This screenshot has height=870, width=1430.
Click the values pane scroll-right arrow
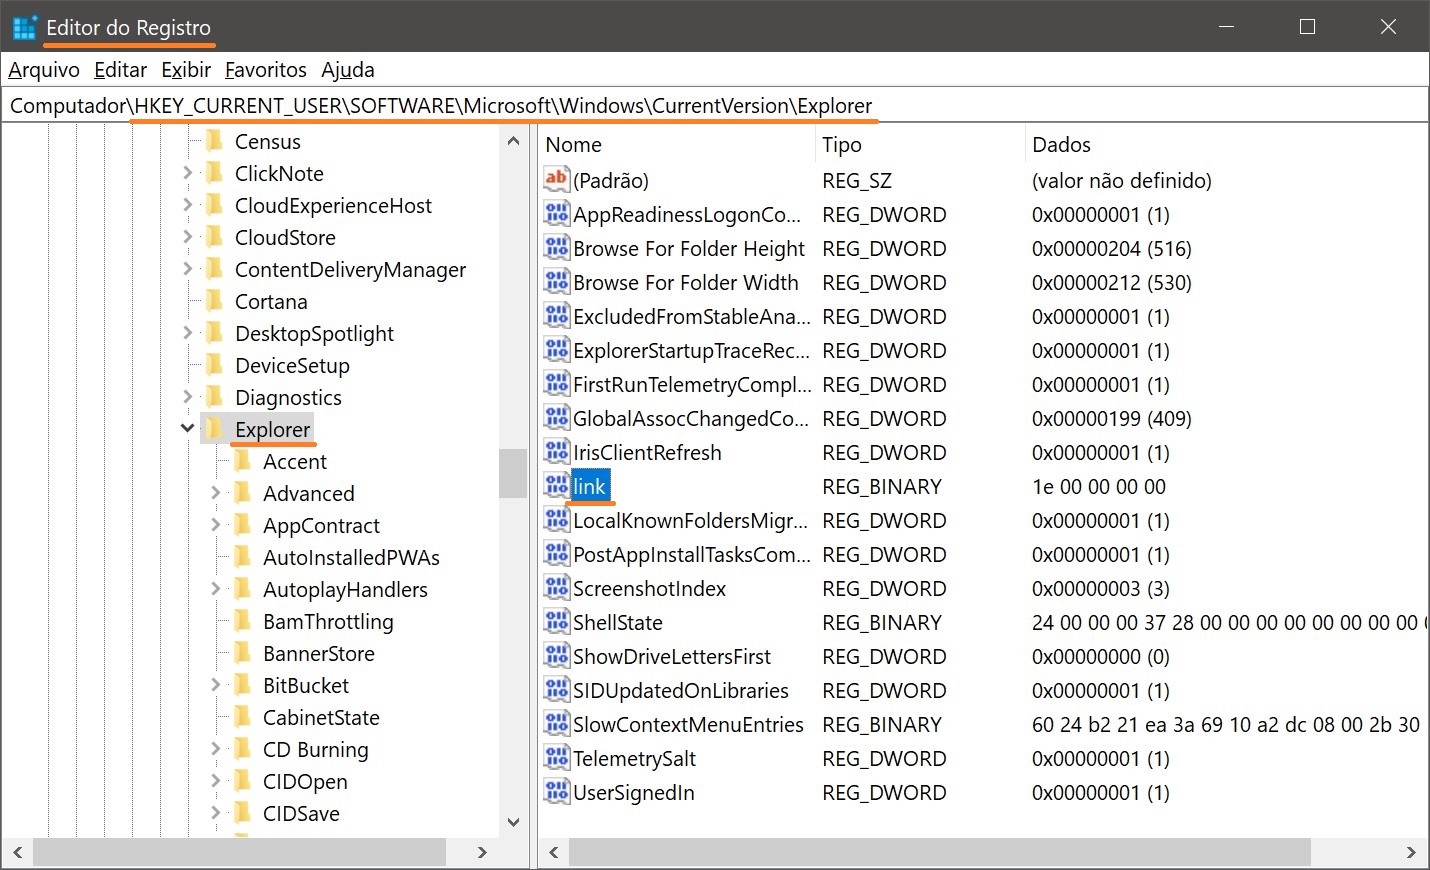tap(1411, 853)
